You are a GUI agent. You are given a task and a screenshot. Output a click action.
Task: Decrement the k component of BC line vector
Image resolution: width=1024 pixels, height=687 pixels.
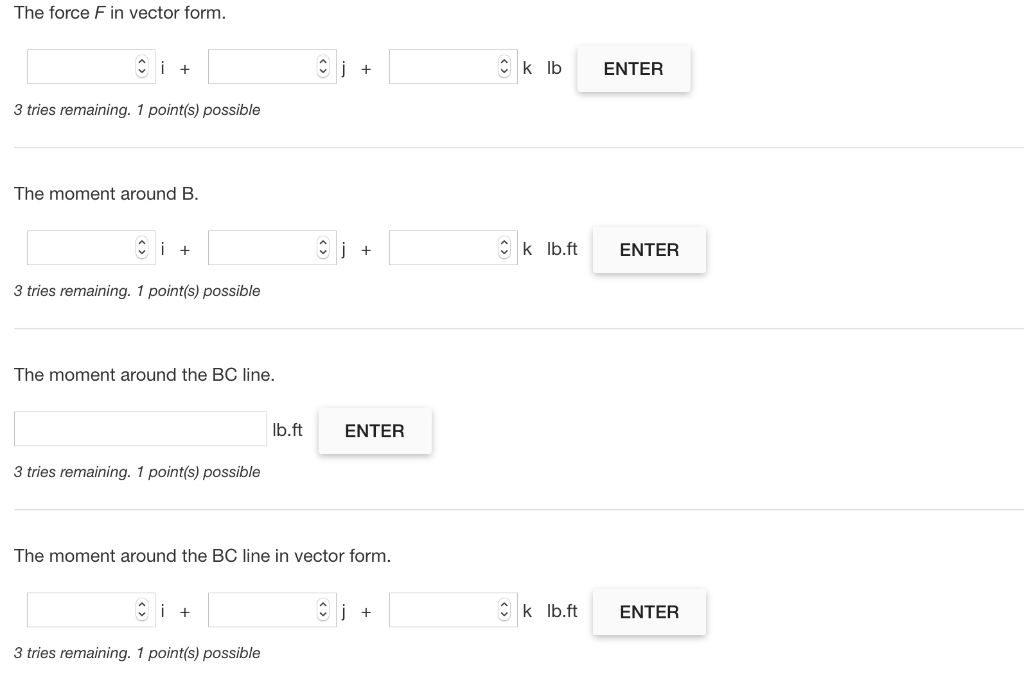tap(506, 614)
